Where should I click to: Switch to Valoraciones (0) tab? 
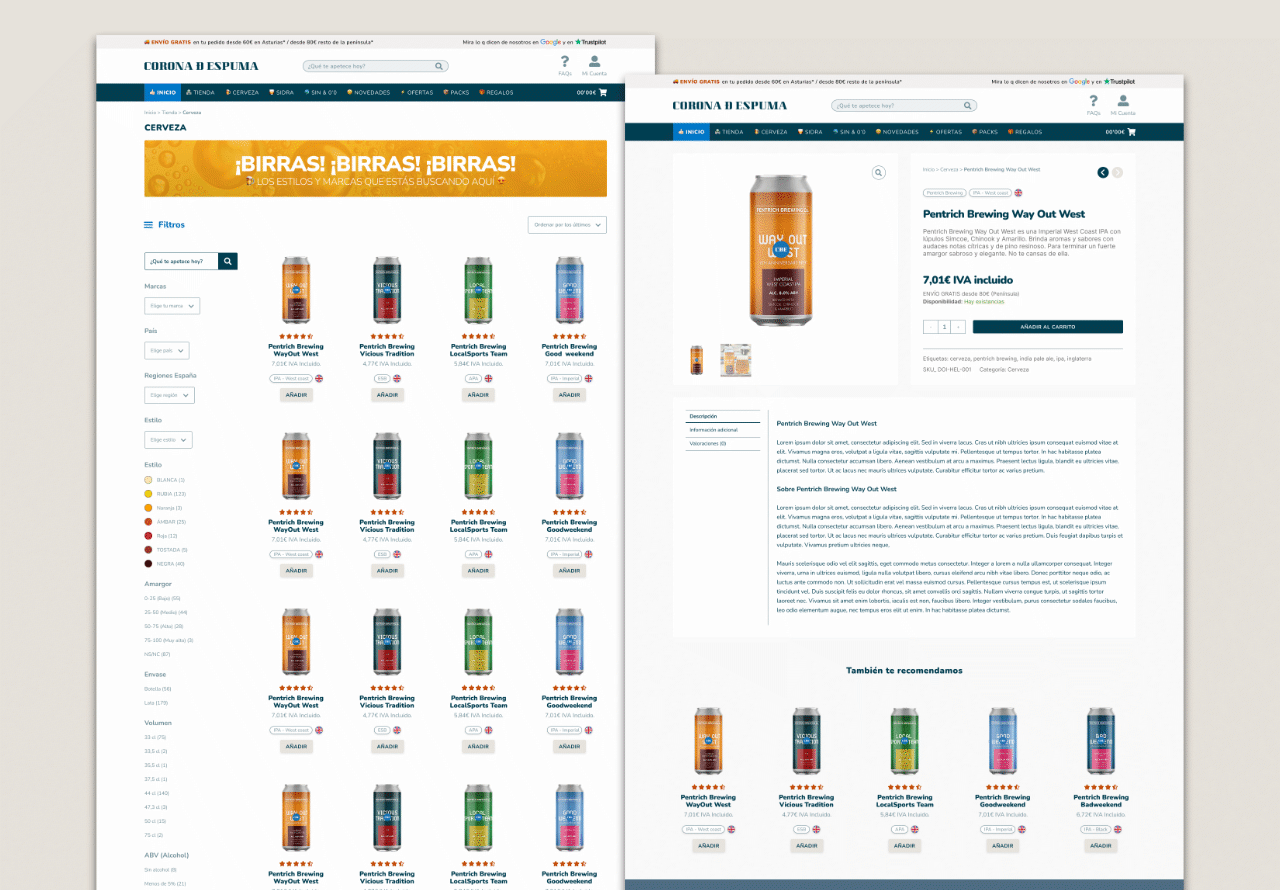click(722, 443)
